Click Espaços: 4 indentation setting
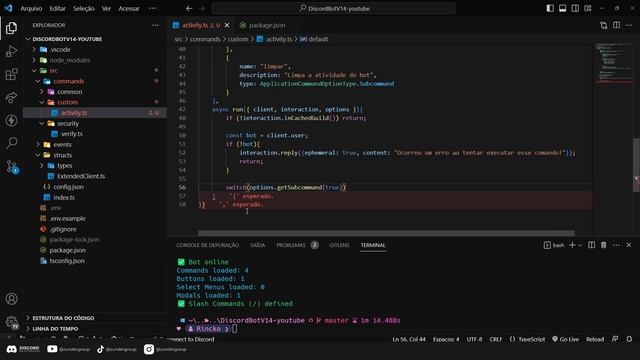This screenshot has height=360, width=640. pyautogui.click(x=446, y=339)
